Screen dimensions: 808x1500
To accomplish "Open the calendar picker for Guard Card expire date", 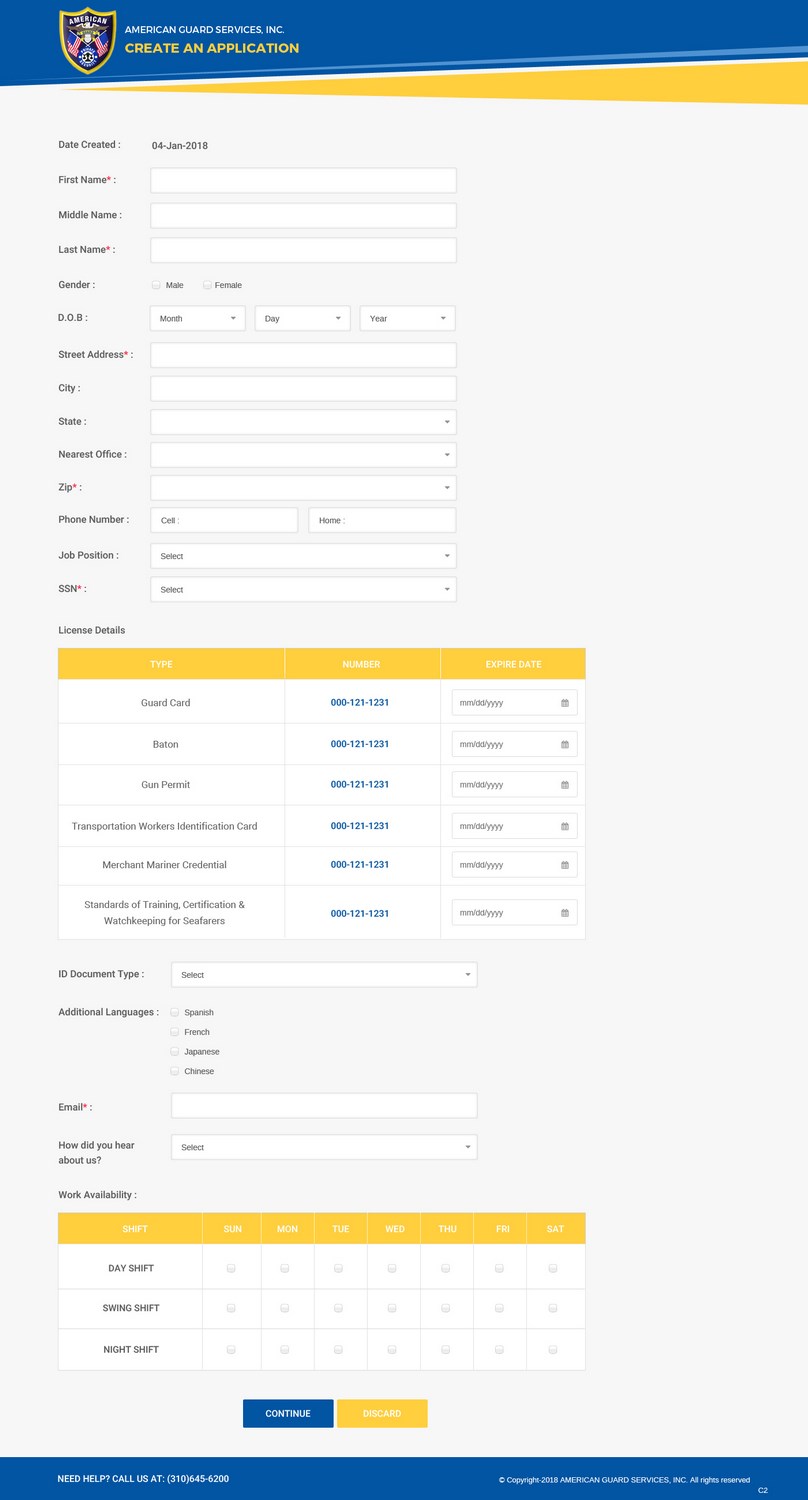I will coord(566,702).
